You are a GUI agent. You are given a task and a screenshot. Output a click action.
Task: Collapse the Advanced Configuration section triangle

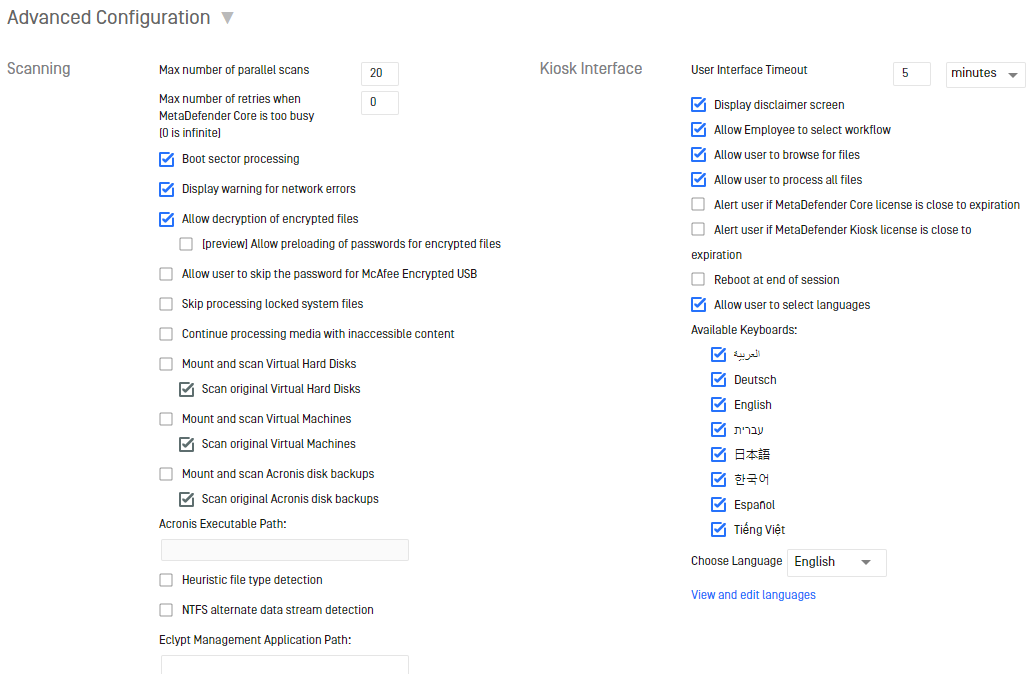227,18
